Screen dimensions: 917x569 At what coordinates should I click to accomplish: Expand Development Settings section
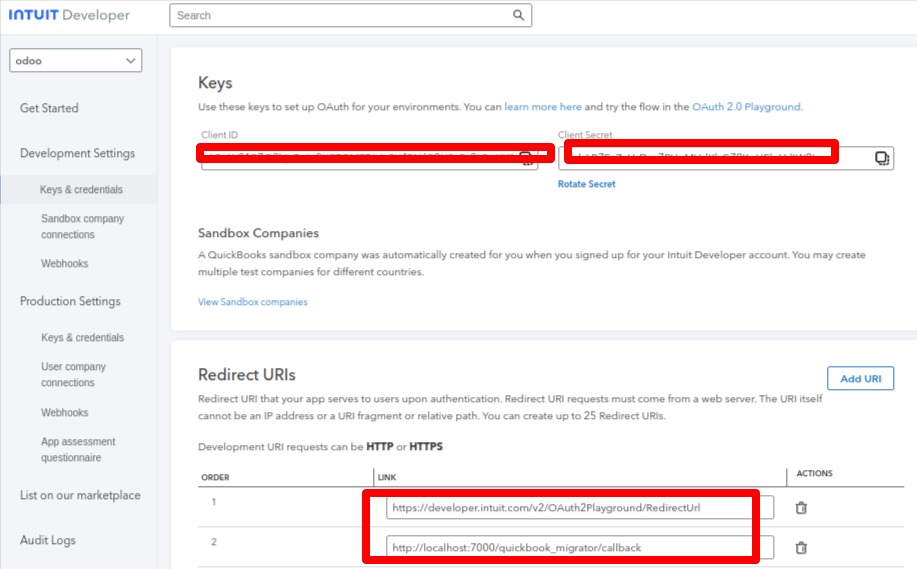coord(77,153)
